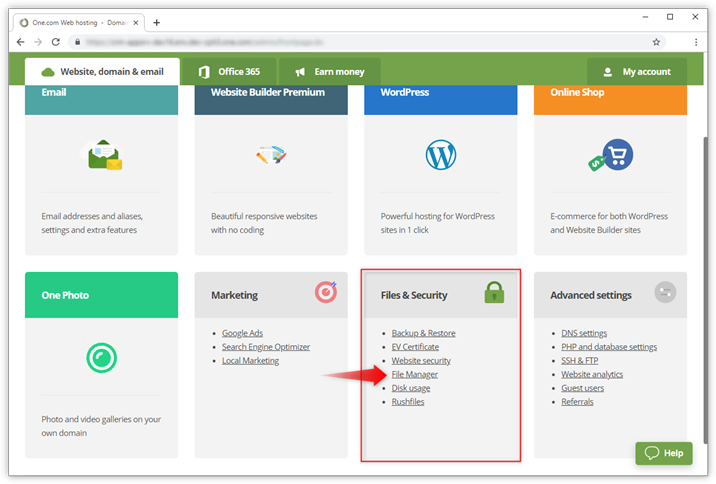
Task: Click the Advanced settings heading
Action: coord(591,295)
